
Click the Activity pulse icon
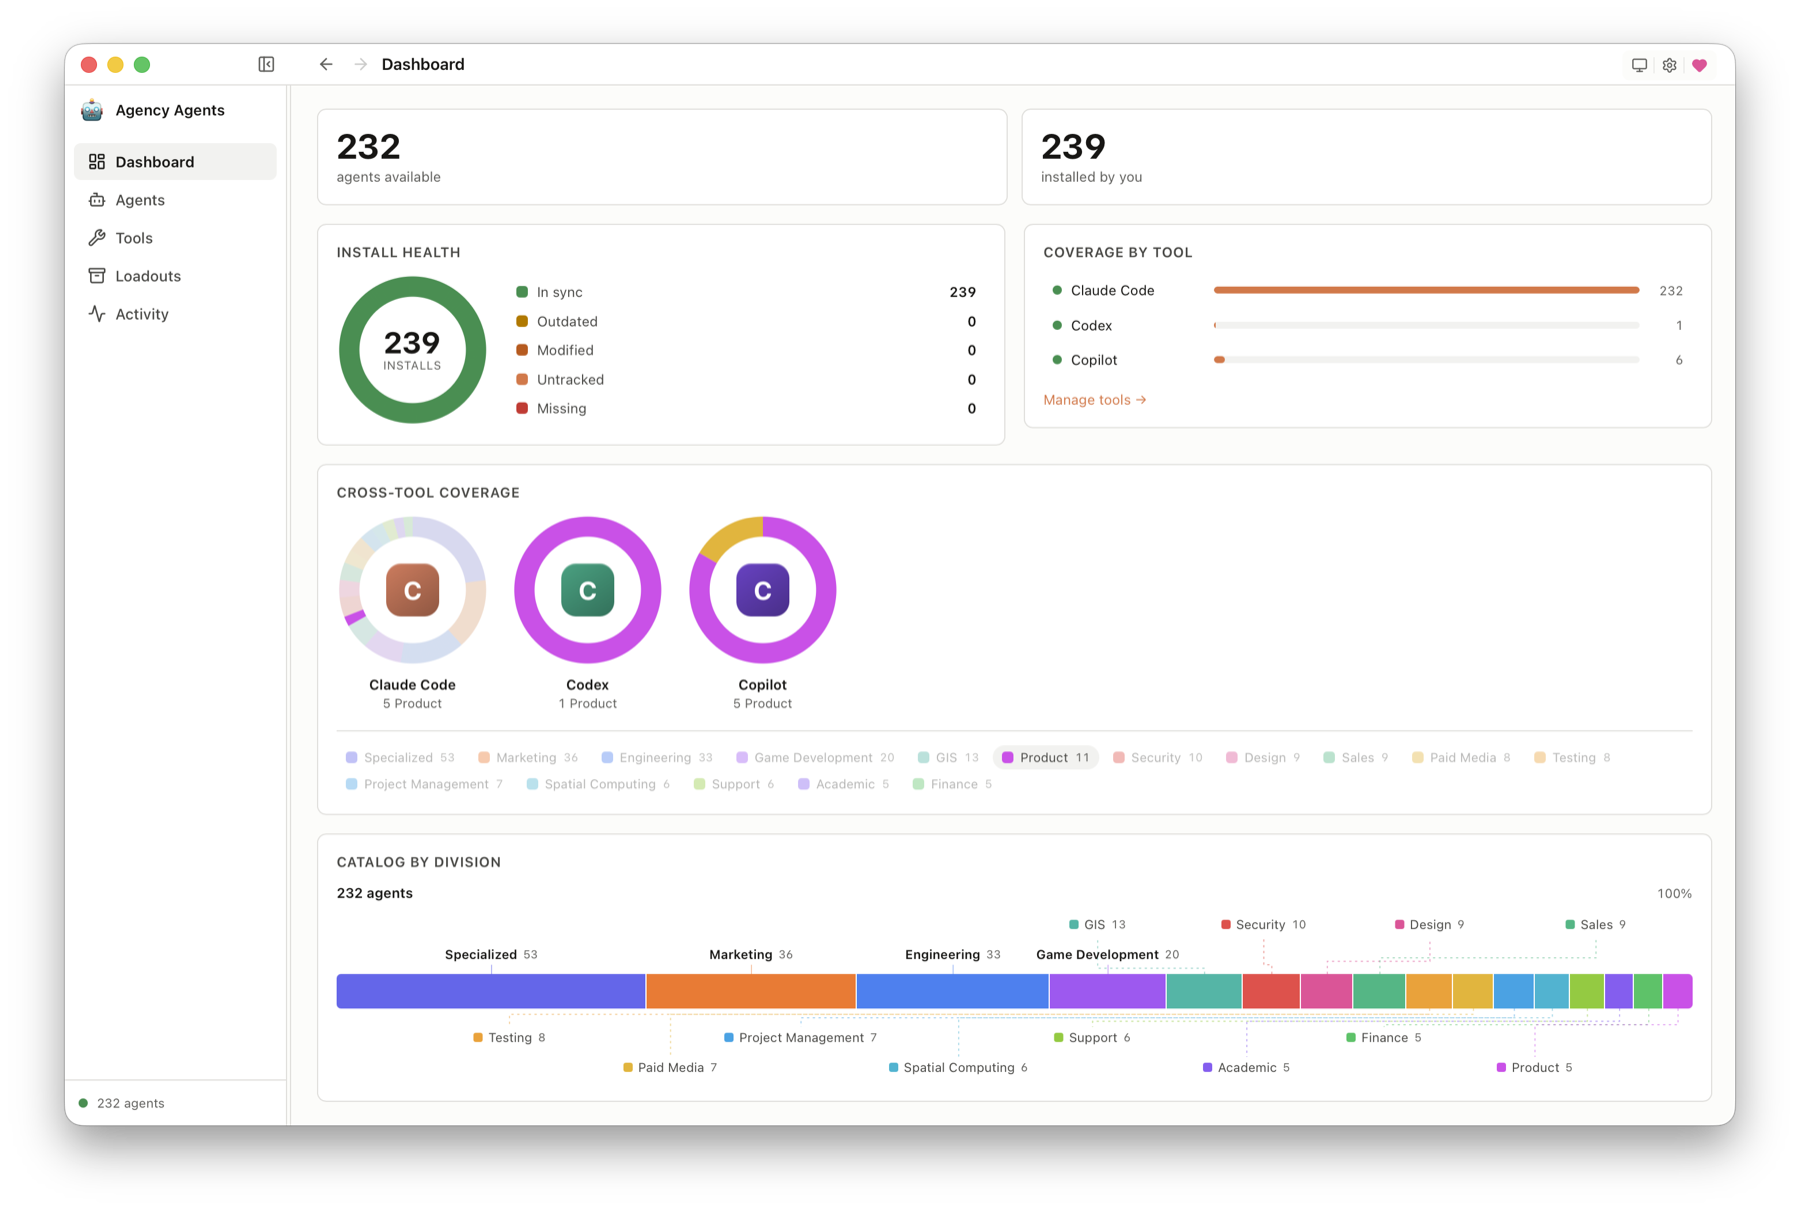(97, 314)
